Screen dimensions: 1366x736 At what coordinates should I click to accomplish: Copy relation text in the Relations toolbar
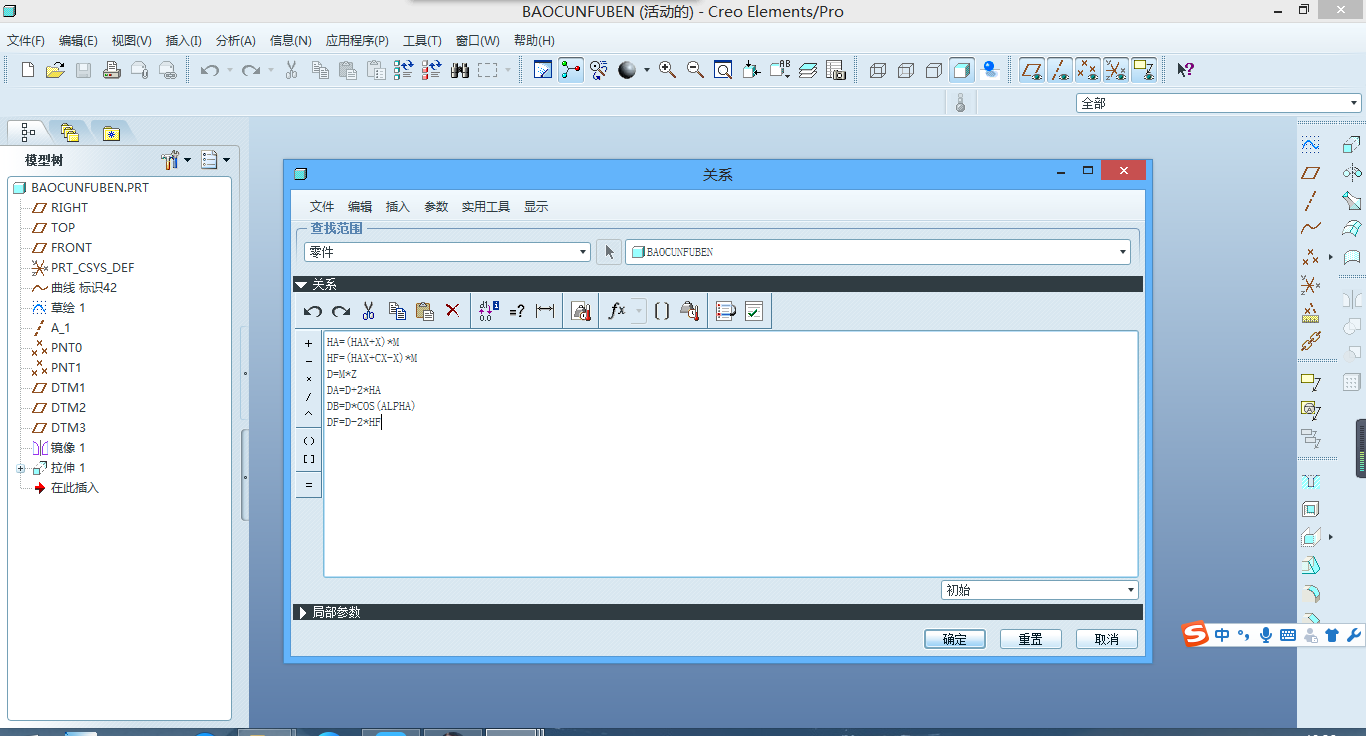[x=397, y=311]
